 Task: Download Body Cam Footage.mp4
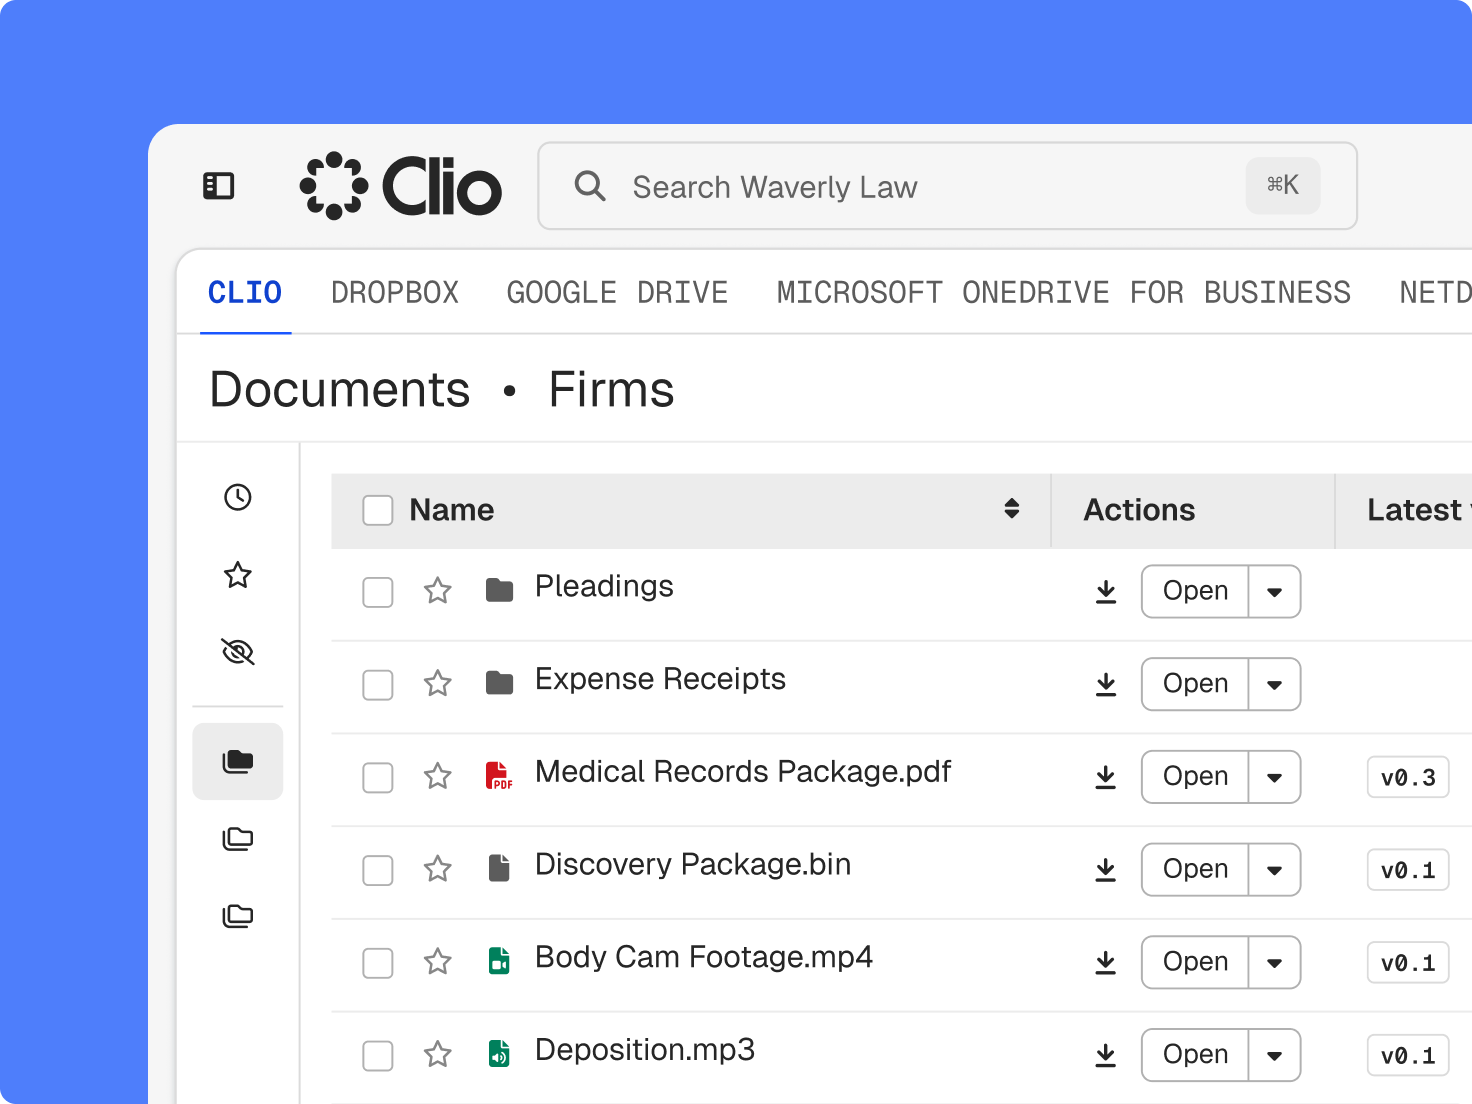pyautogui.click(x=1106, y=963)
